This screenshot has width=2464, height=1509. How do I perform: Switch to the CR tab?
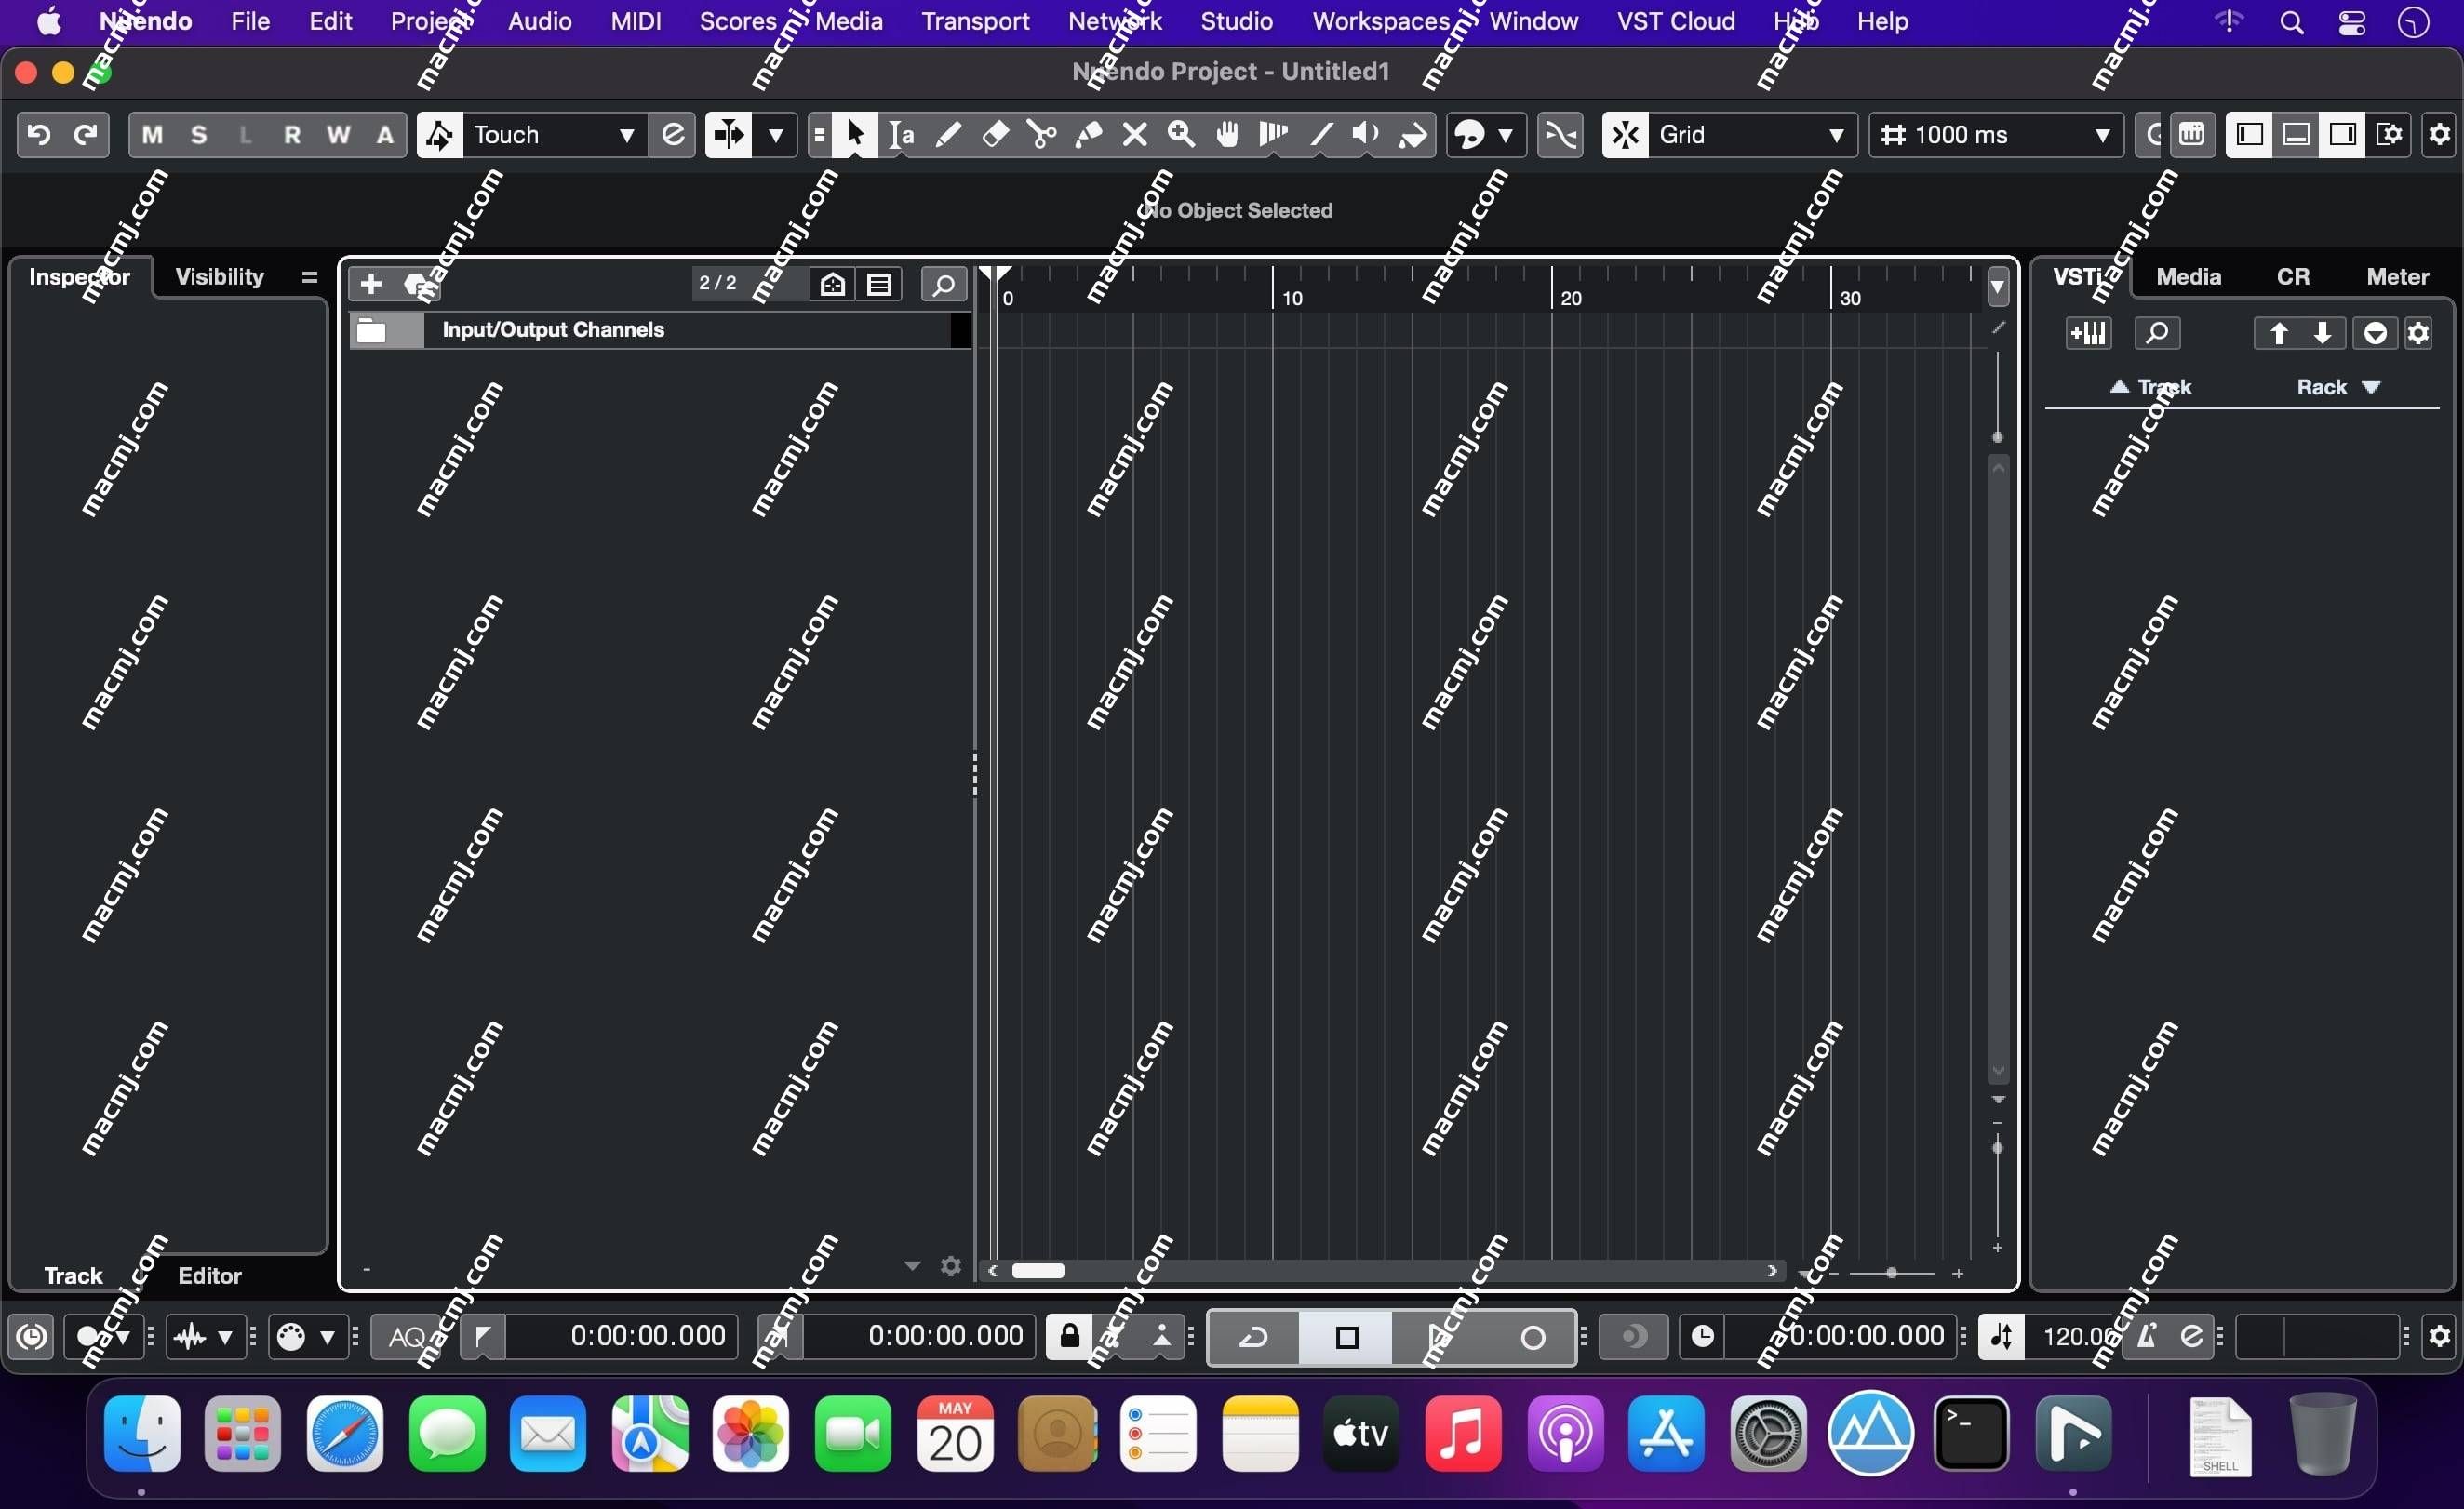pos(2293,276)
